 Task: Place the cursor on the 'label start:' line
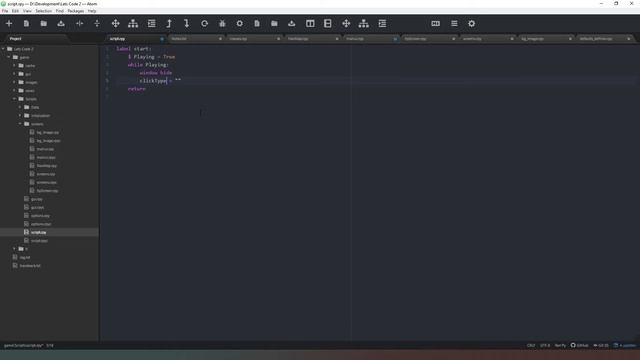pyautogui.click(x=133, y=49)
